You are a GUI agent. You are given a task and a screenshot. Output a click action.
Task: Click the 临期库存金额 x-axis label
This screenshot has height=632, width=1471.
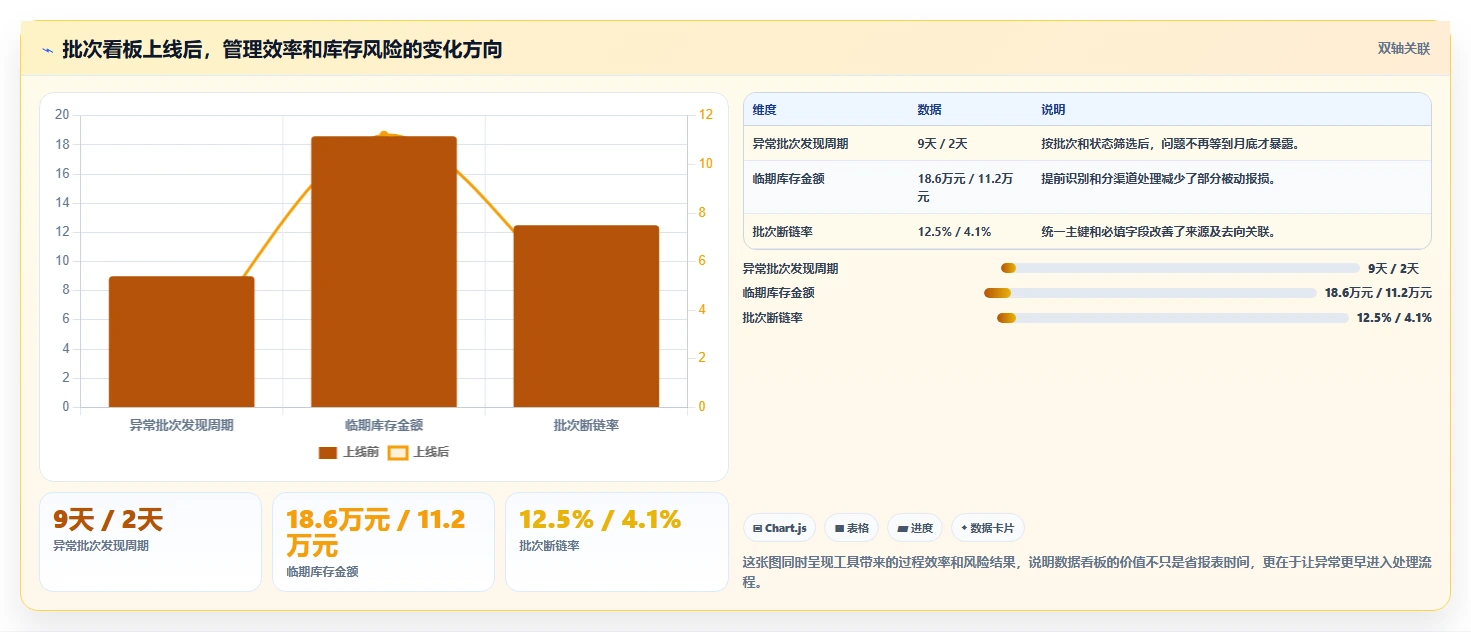pos(384,425)
